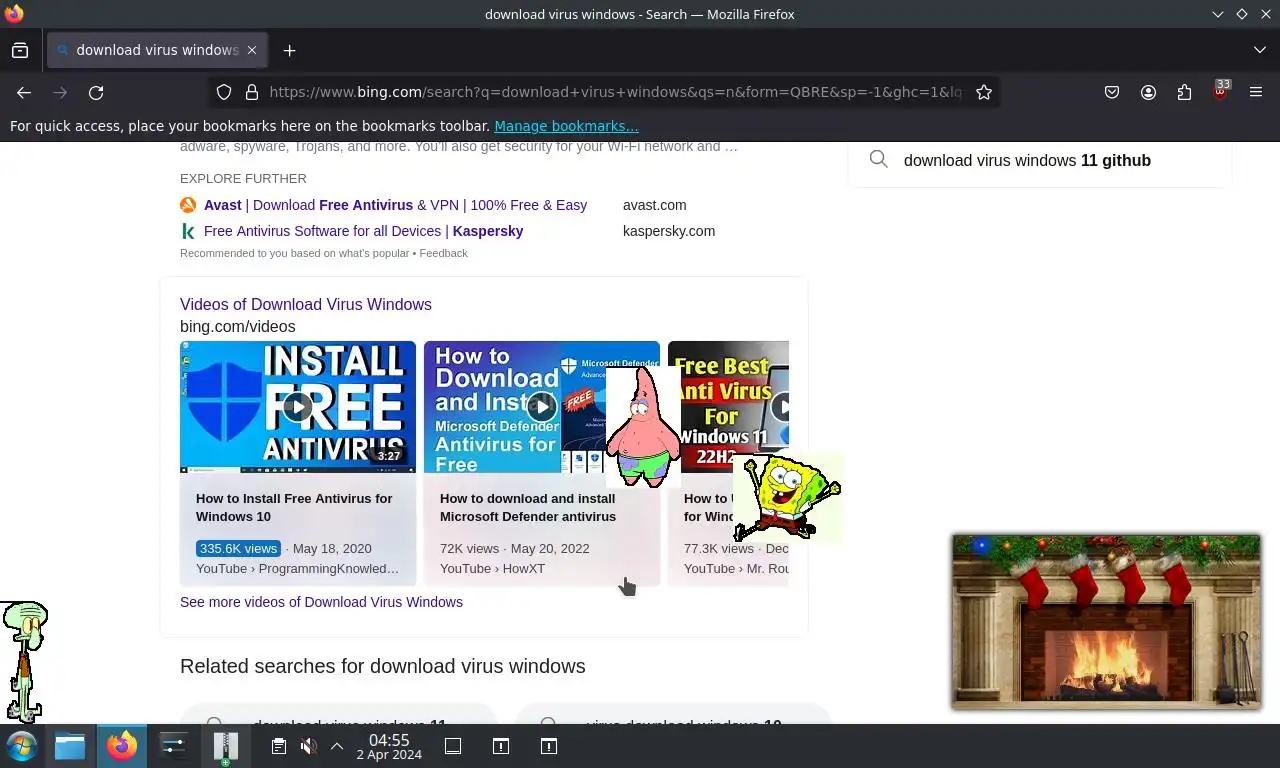The height and width of the screenshot is (768, 1280).
Task: Open uBlock Origin extension with badge 33
Action: (x=1220, y=91)
